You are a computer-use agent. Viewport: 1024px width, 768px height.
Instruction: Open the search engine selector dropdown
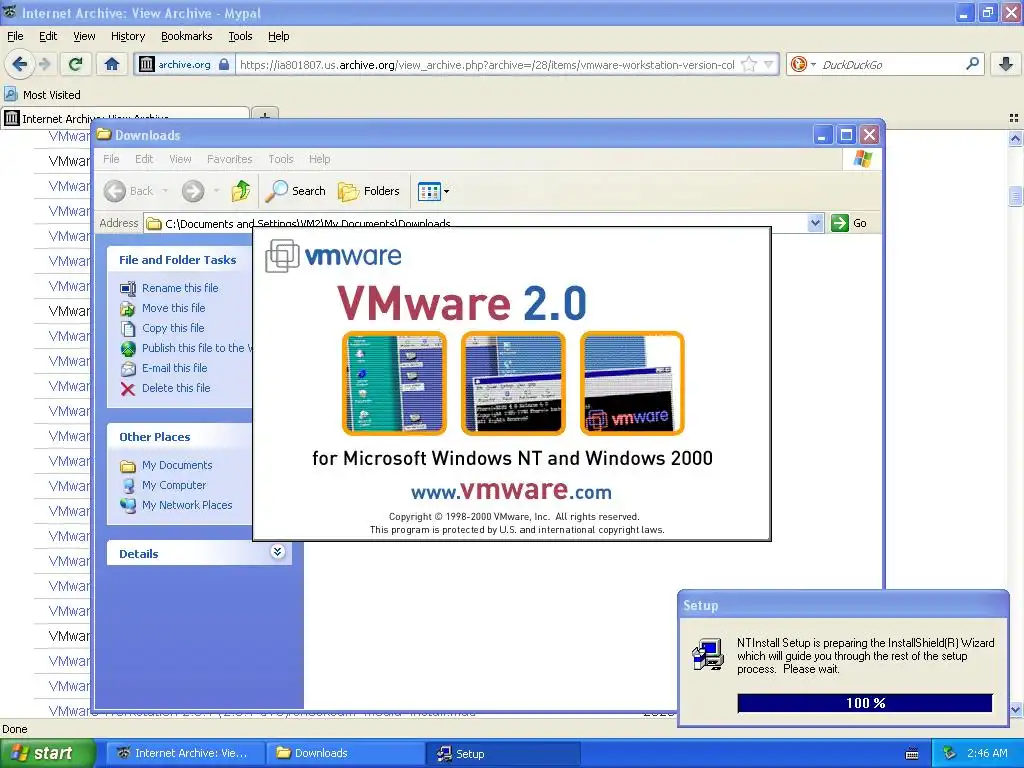click(x=813, y=64)
